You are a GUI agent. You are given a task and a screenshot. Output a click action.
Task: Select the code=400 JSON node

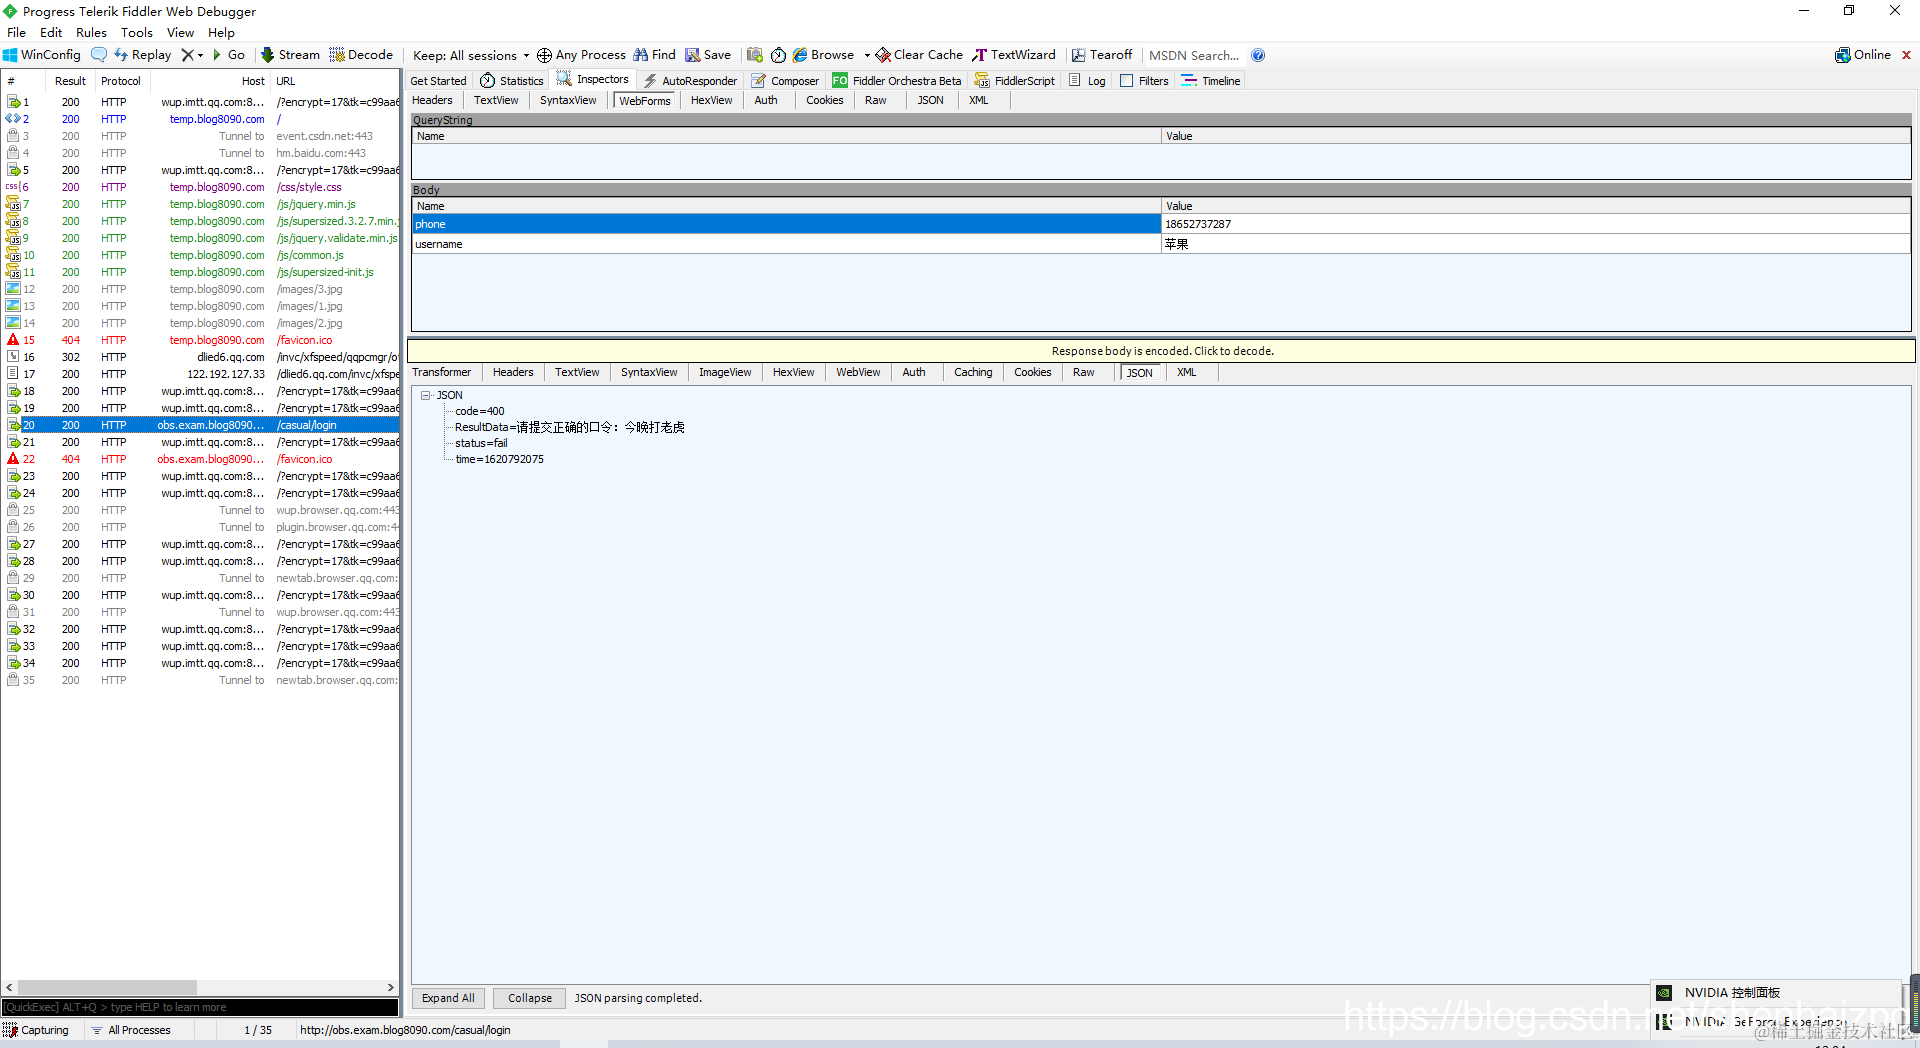pos(480,411)
